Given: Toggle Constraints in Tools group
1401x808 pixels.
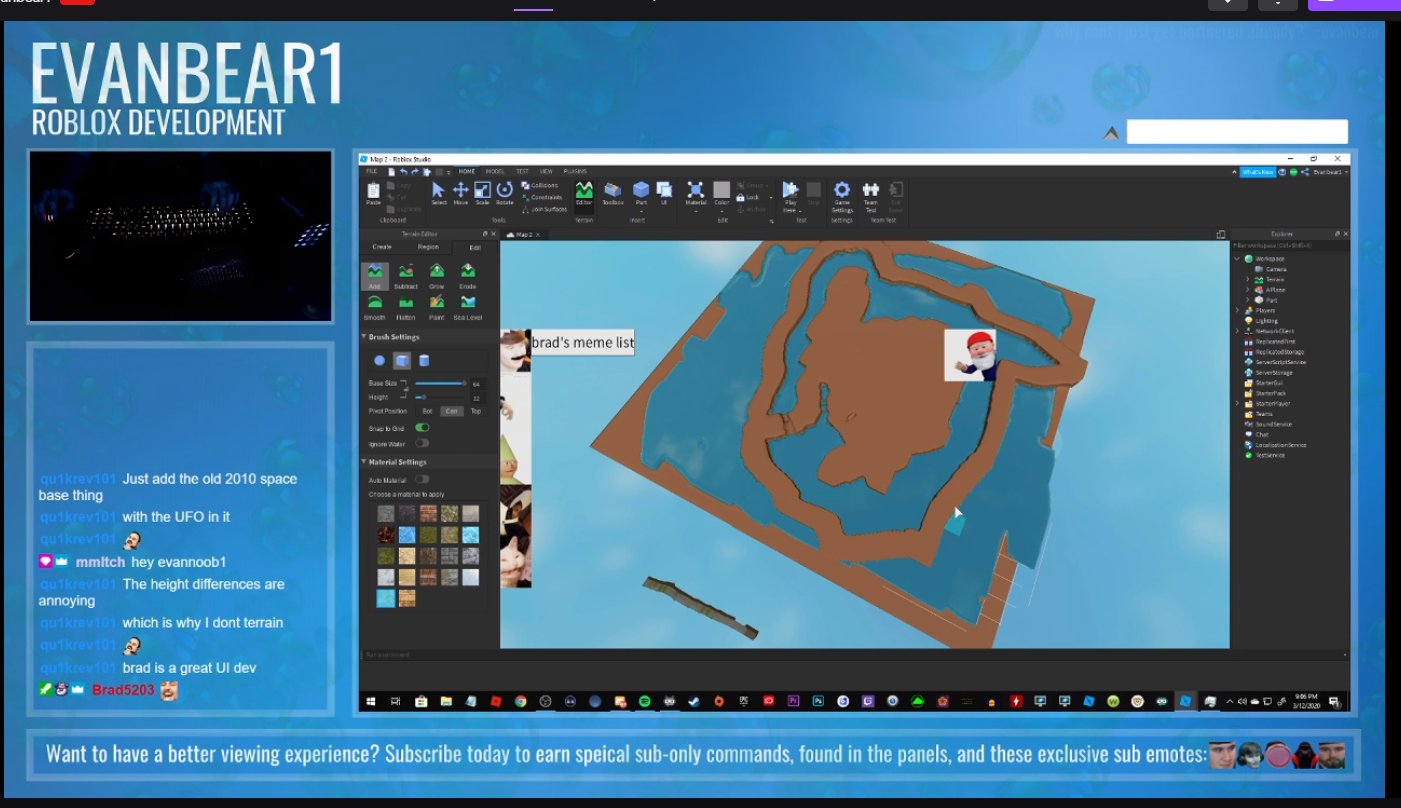Looking at the screenshot, I should (x=542, y=197).
